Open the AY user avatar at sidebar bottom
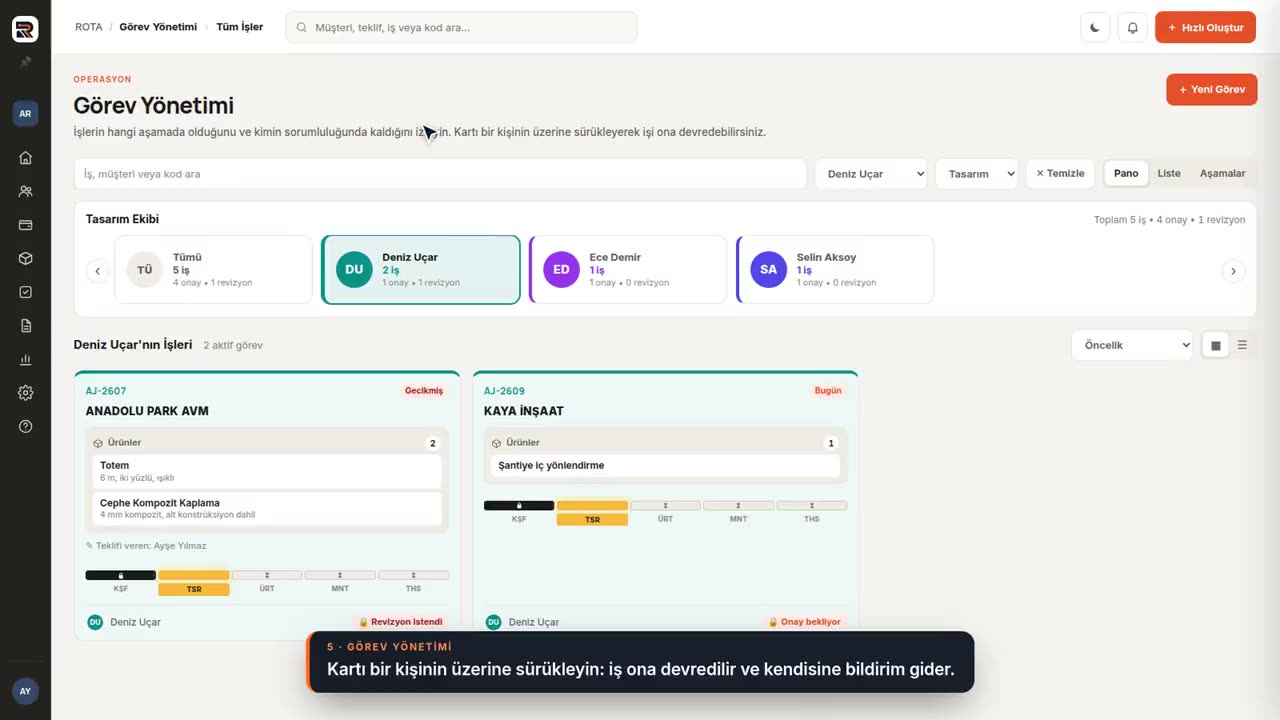Image resolution: width=1280 pixels, height=720 pixels. tap(25, 691)
